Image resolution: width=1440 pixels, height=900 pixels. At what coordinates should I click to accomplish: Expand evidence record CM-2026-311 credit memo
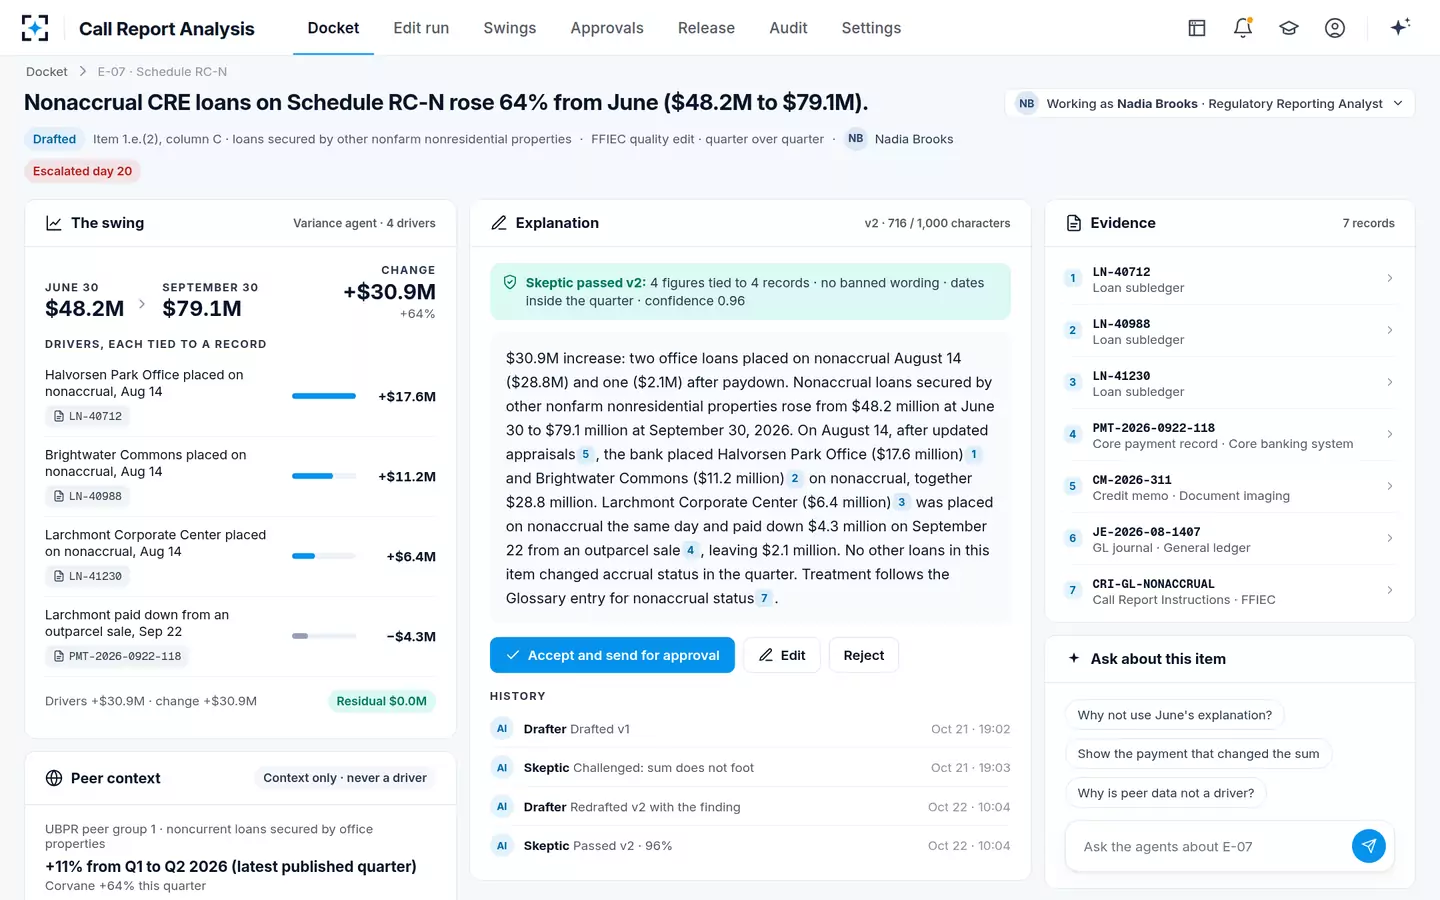coord(1230,487)
